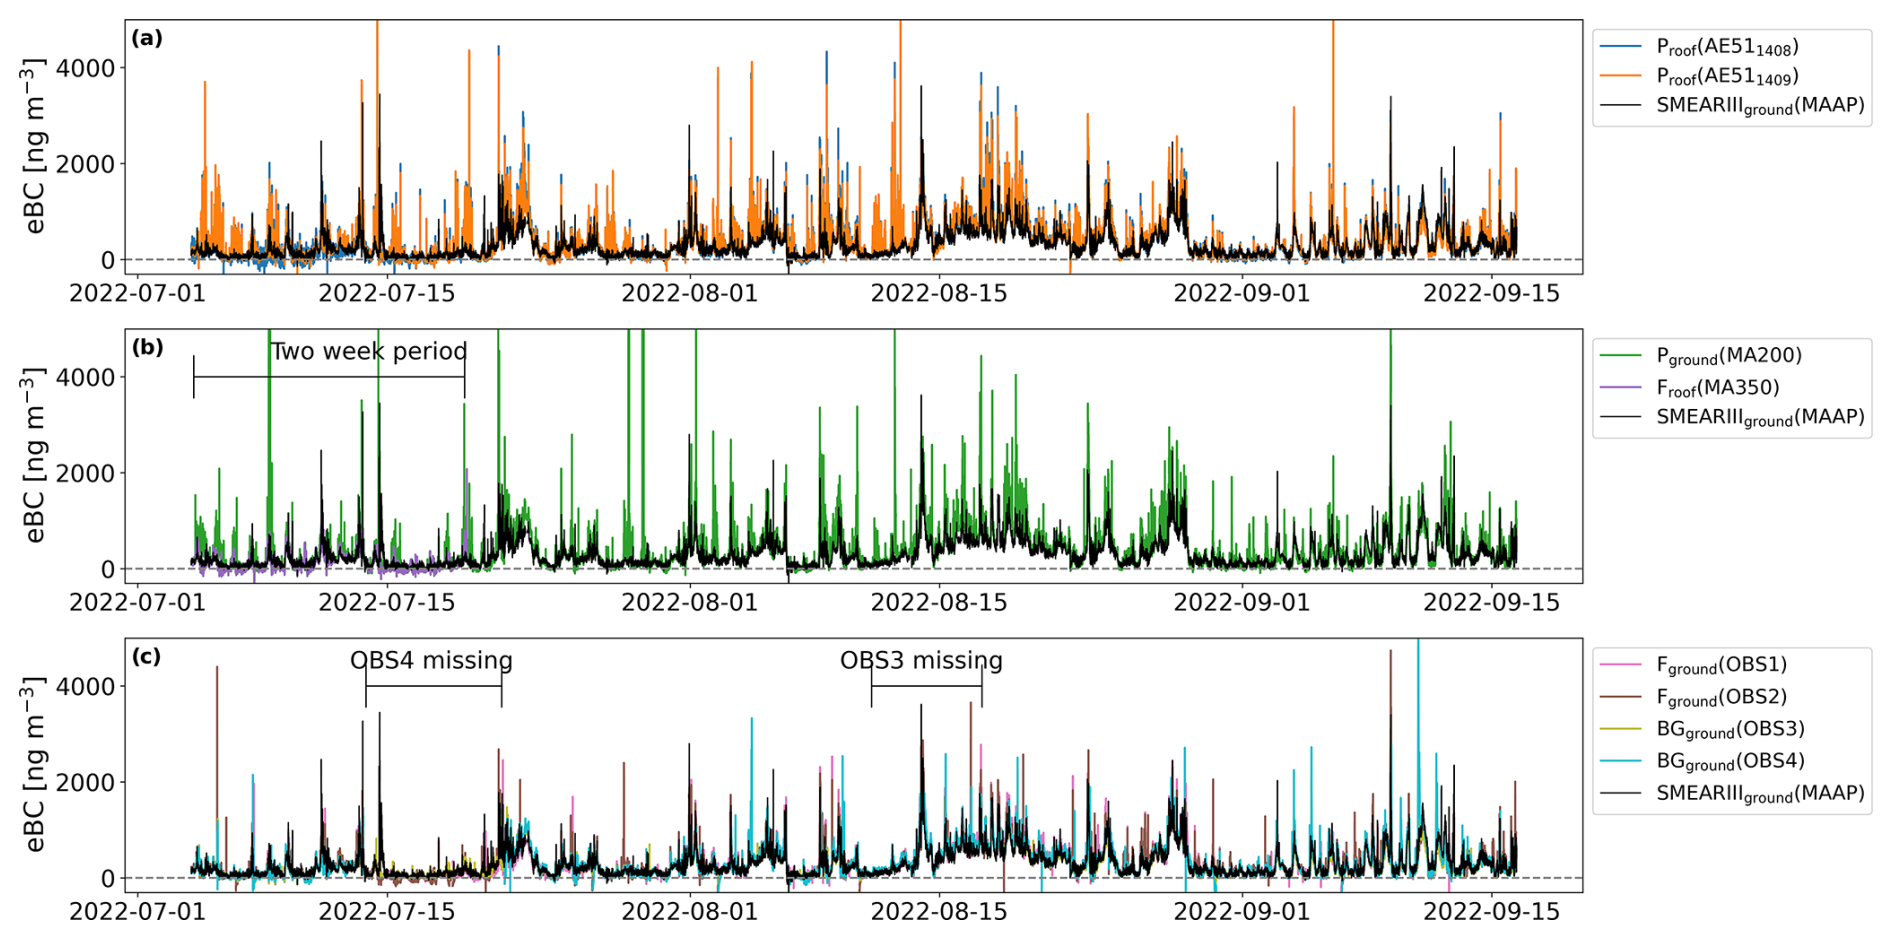Image resolution: width=1892 pixels, height=939 pixels.
Task: Click the 2022-08-01 date label under panel (b)
Action: tap(690, 603)
